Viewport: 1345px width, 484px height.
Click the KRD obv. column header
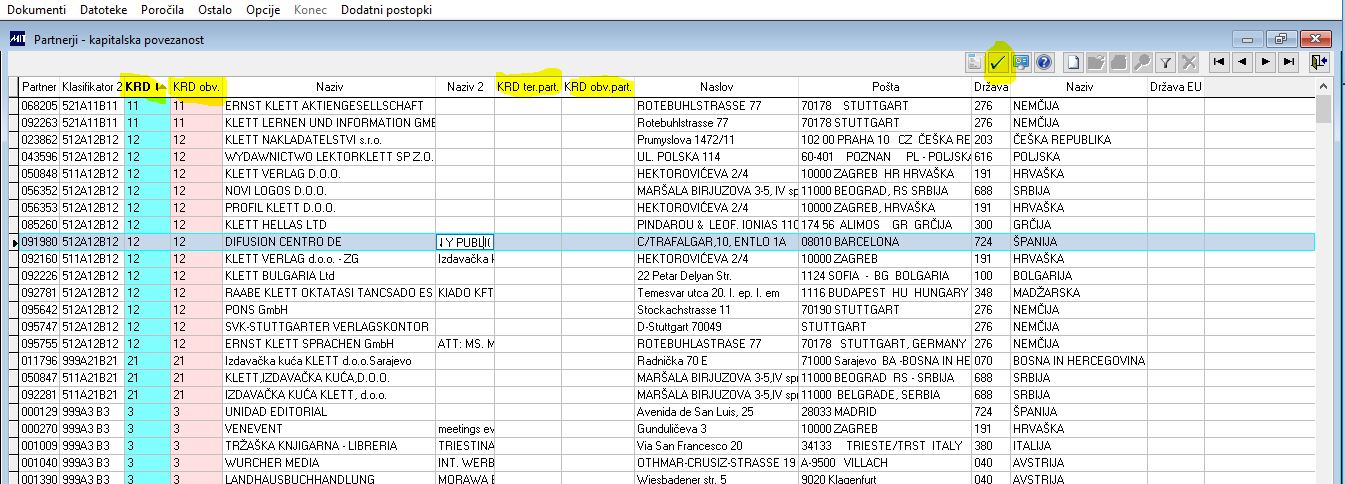coord(196,87)
